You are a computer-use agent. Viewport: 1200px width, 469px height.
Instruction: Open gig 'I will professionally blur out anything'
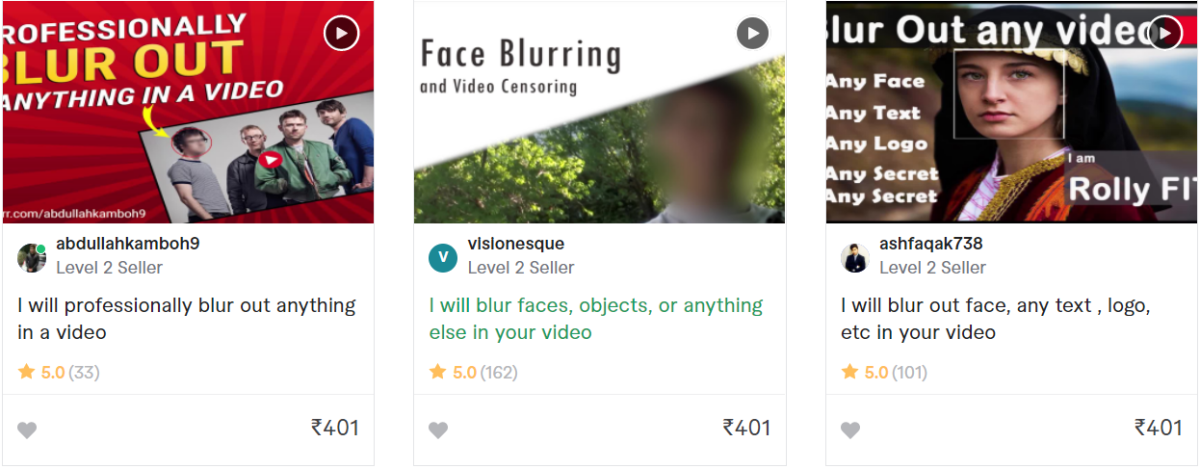[187, 318]
